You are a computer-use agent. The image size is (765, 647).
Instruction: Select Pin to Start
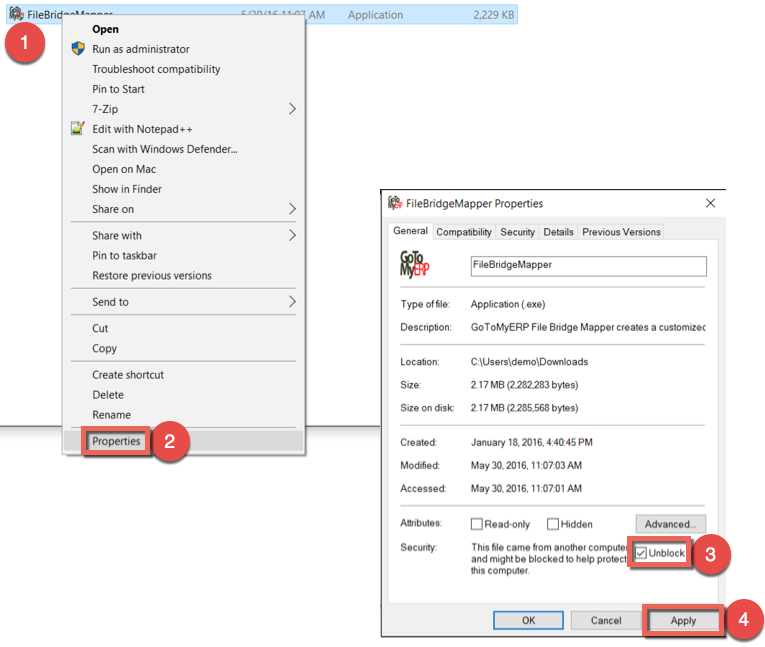[118, 89]
